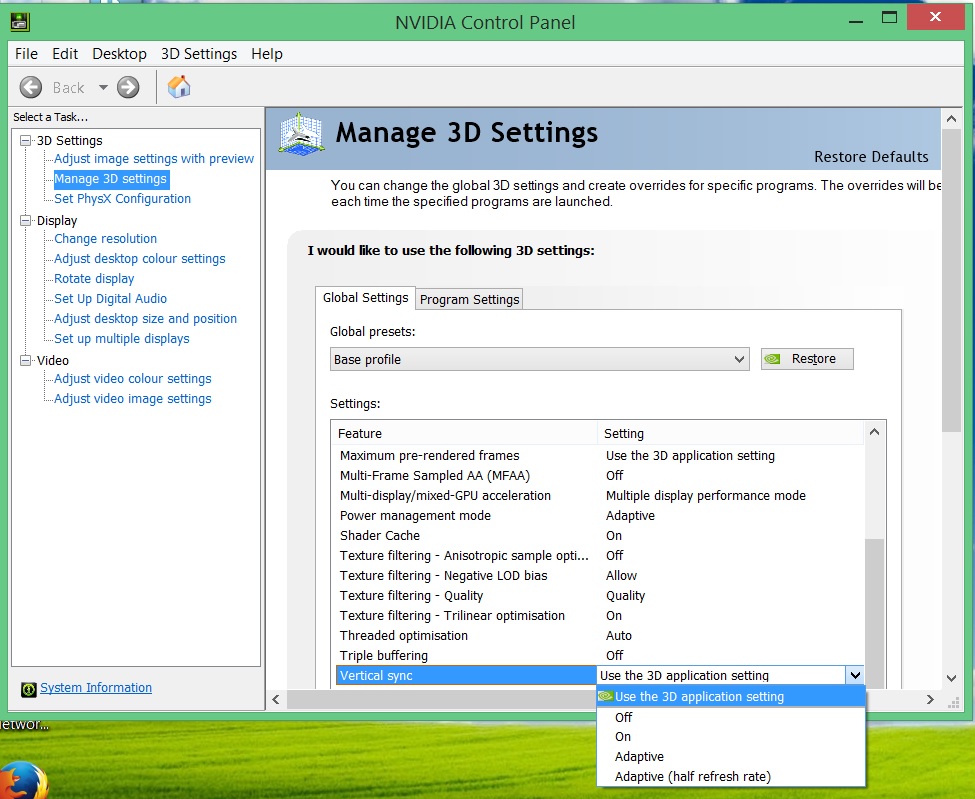Select the Vertical sync feature row
Viewport: 975px width, 799px height.
[466, 675]
